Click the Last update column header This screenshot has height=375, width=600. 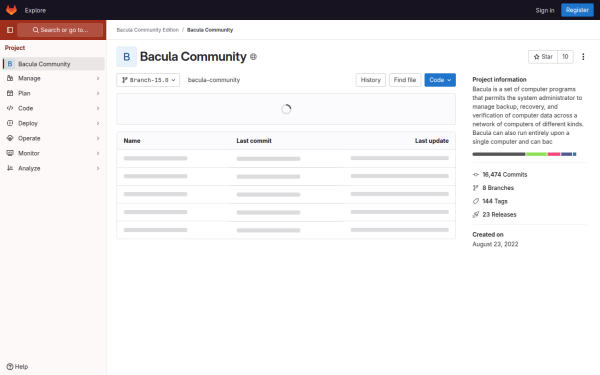coord(432,141)
